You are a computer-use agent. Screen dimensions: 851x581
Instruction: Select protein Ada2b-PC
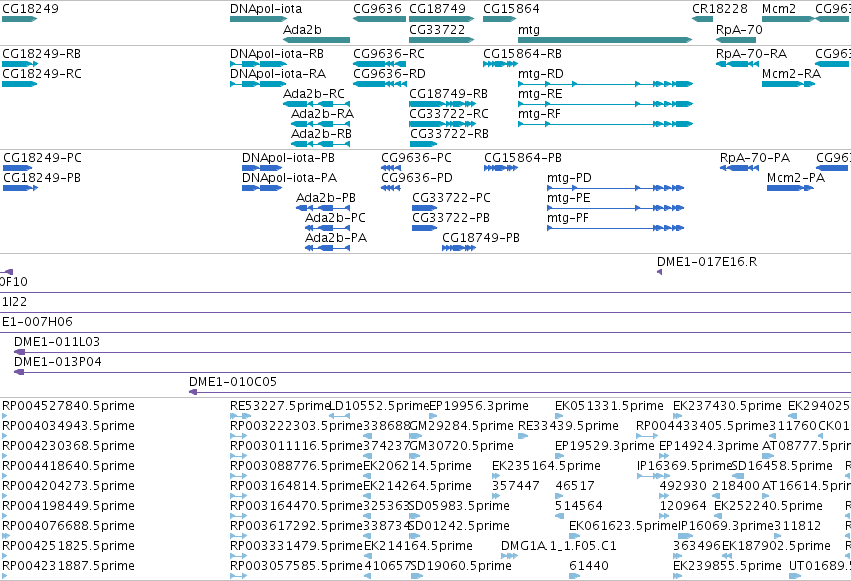335,218
